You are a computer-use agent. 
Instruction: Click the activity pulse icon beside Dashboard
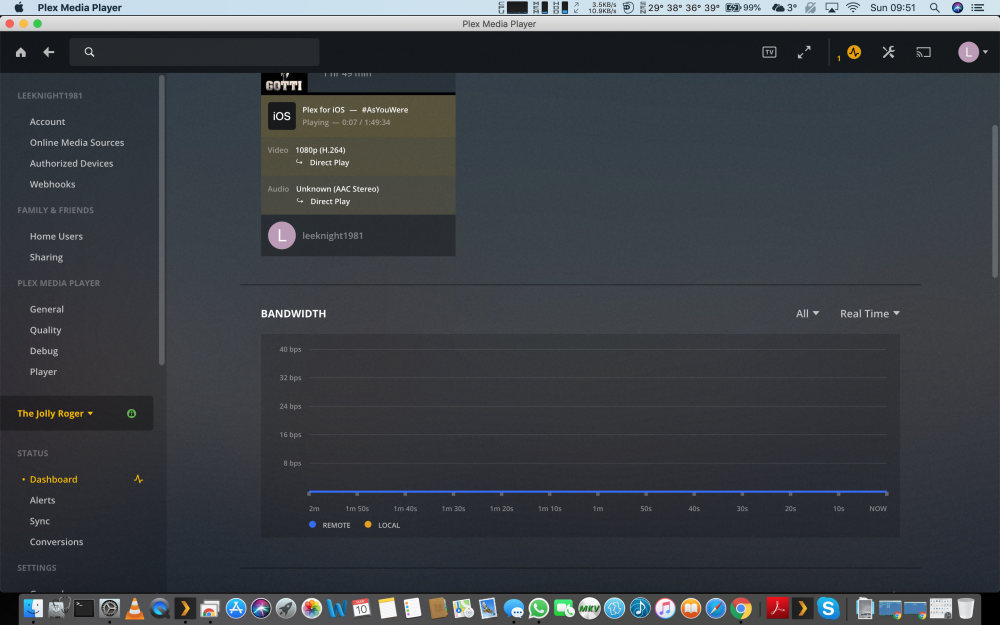pos(138,479)
